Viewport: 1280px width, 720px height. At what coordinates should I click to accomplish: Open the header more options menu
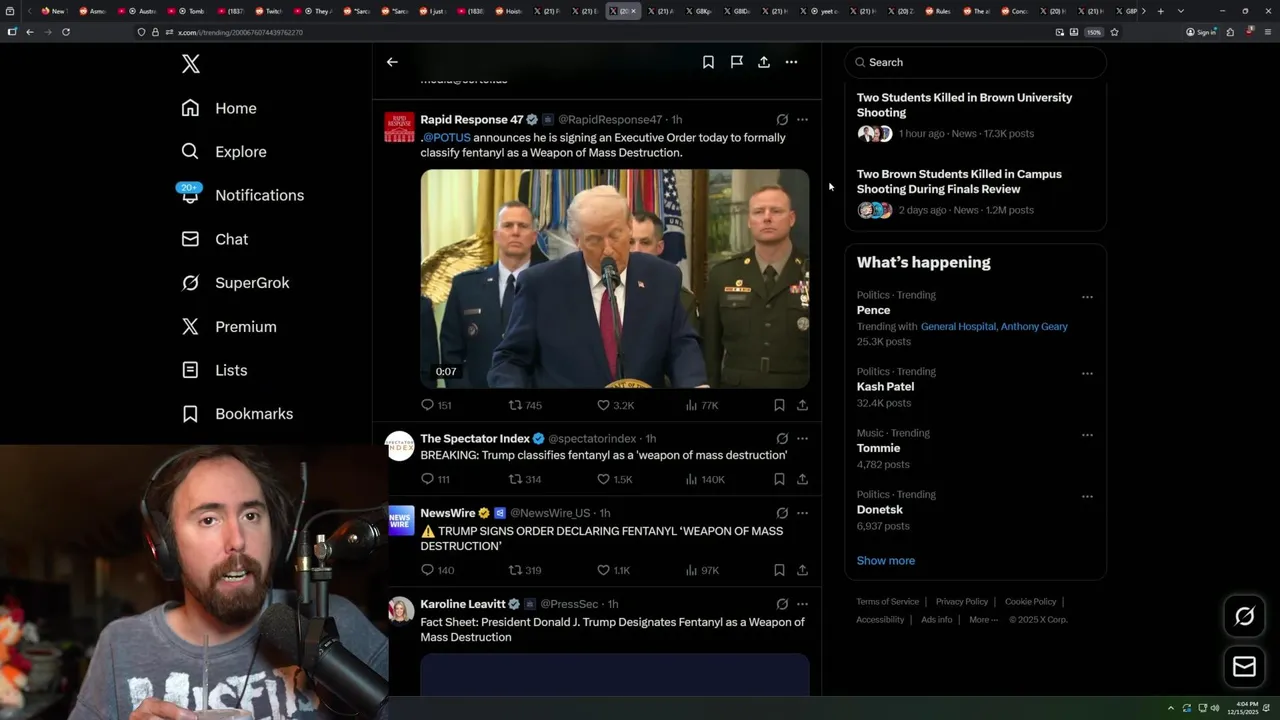[x=791, y=62]
